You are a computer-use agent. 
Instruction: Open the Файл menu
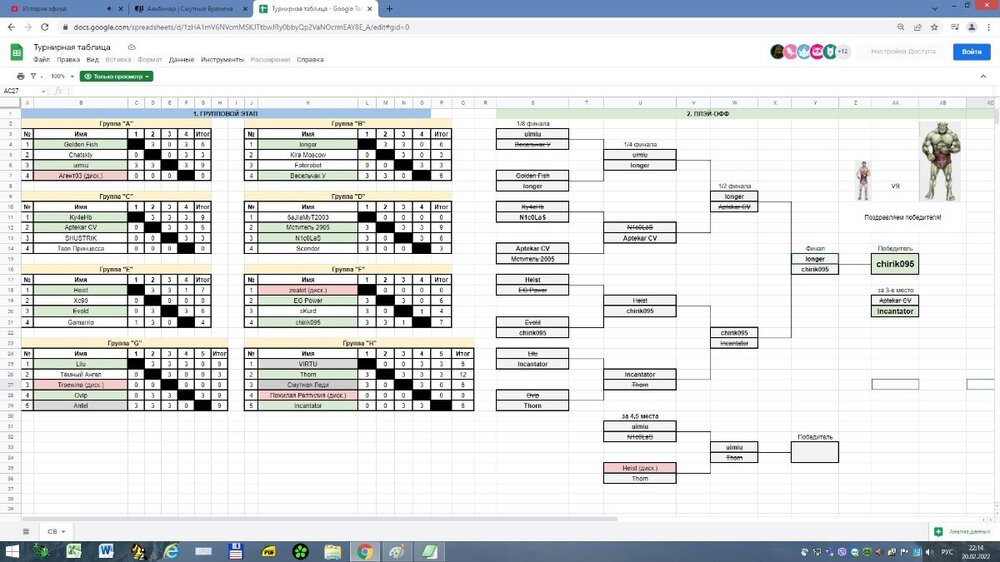(x=41, y=60)
